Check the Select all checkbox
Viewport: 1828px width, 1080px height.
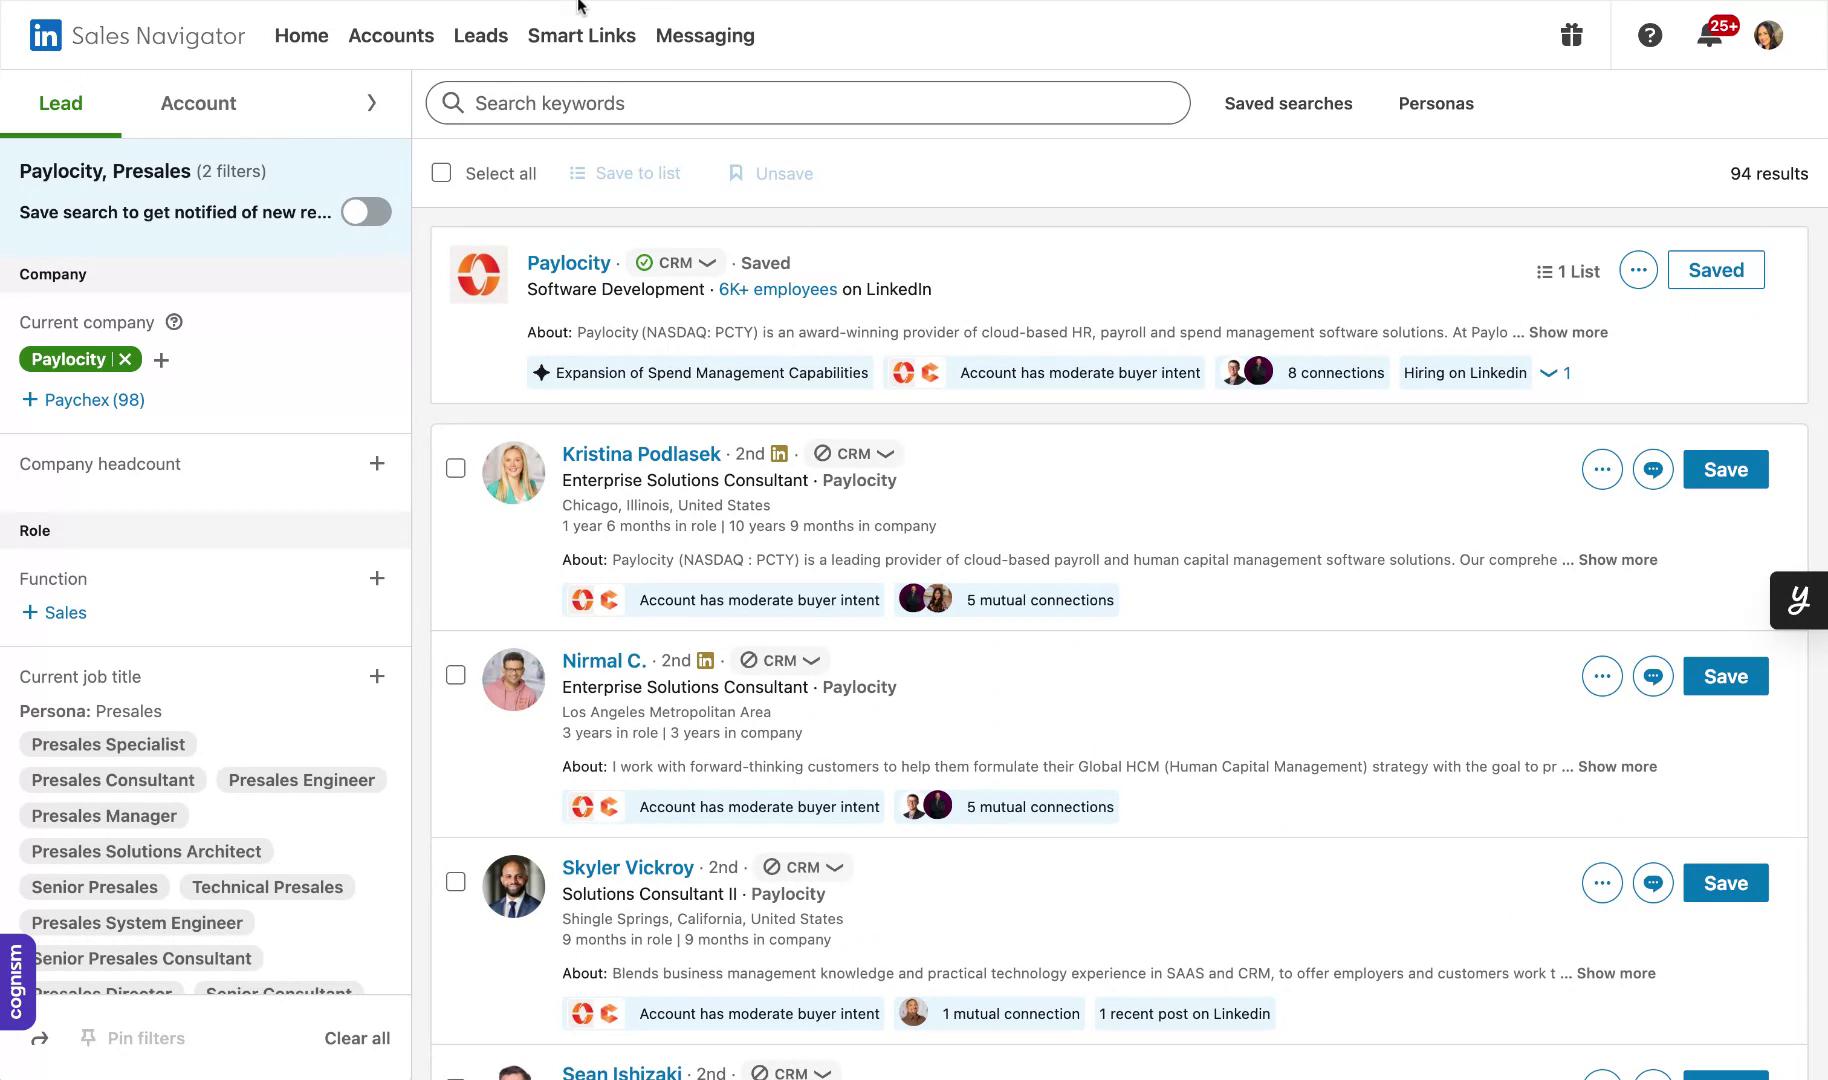tap(441, 173)
